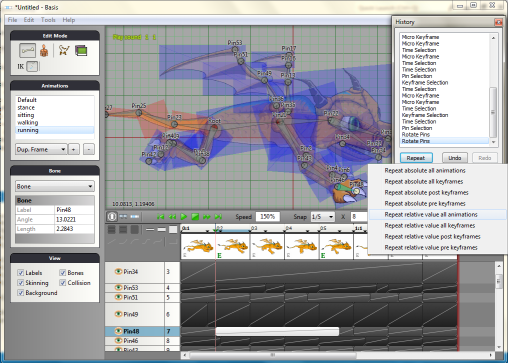Viewport: 508px width, 363px height.
Task: Toggle the Background checkbox
Action: [x=21, y=293]
